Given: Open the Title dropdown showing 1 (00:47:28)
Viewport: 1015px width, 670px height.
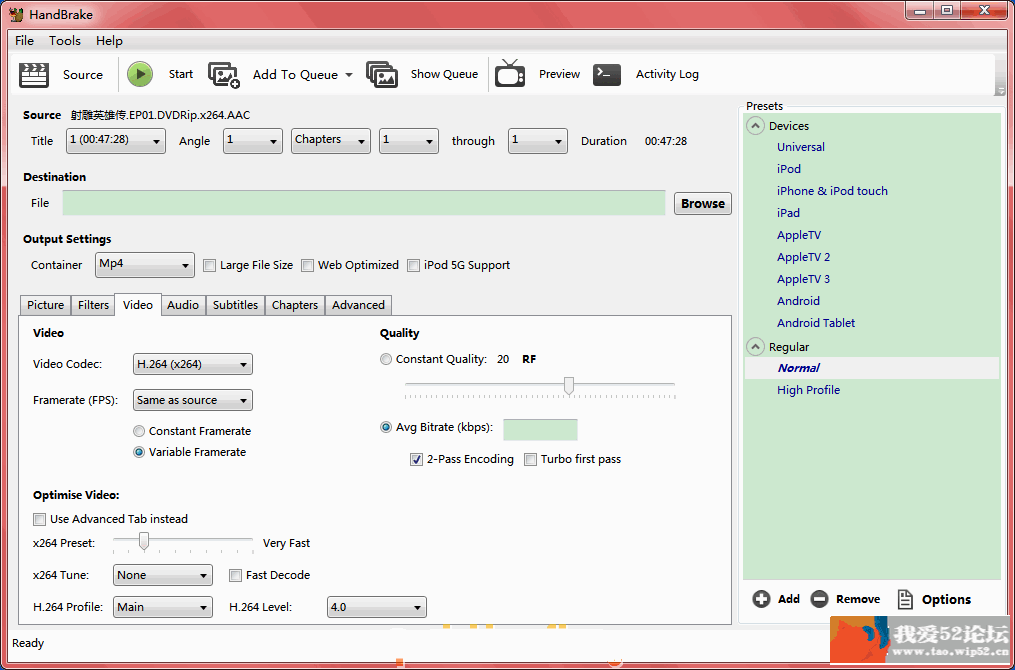Looking at the screenshot, I should [x=116, y=140].
